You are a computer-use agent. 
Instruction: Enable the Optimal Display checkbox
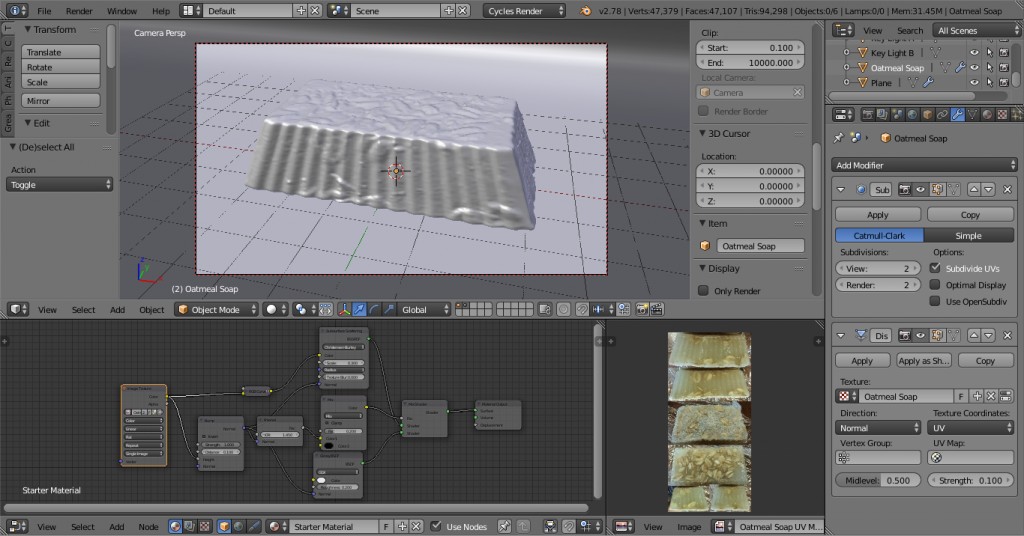[936, 285]
